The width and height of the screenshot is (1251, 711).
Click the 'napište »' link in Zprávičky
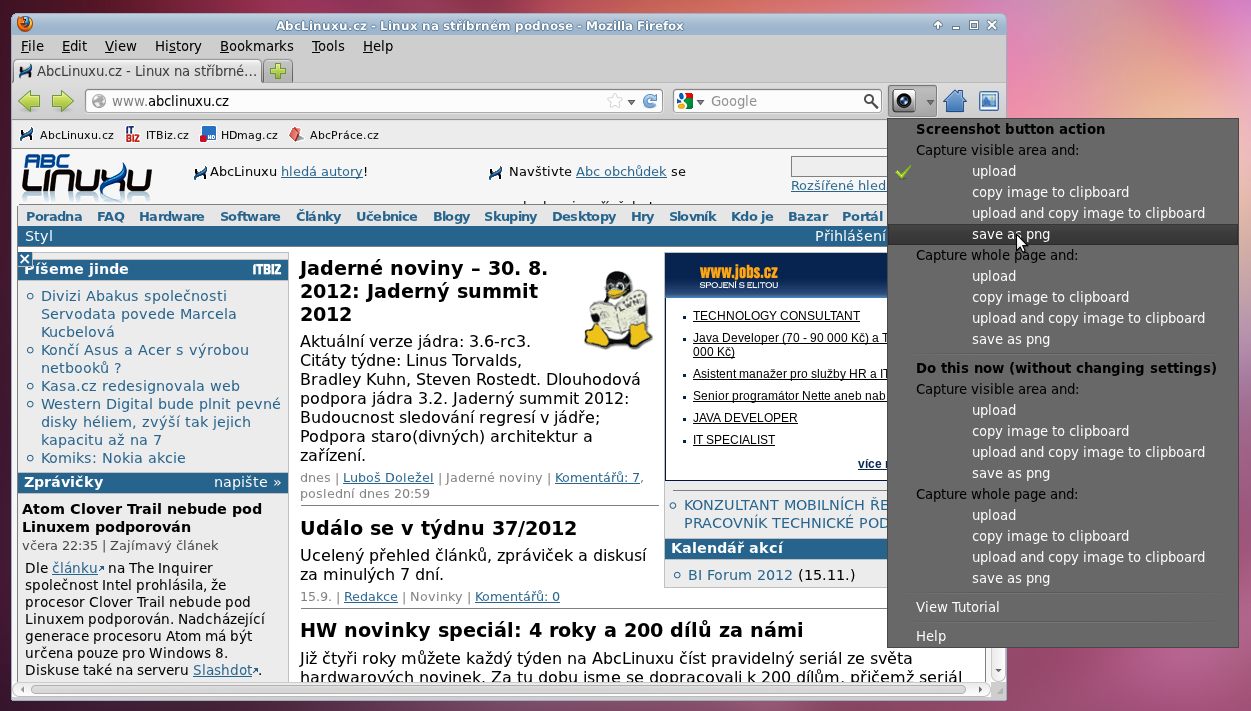point(247,482)
